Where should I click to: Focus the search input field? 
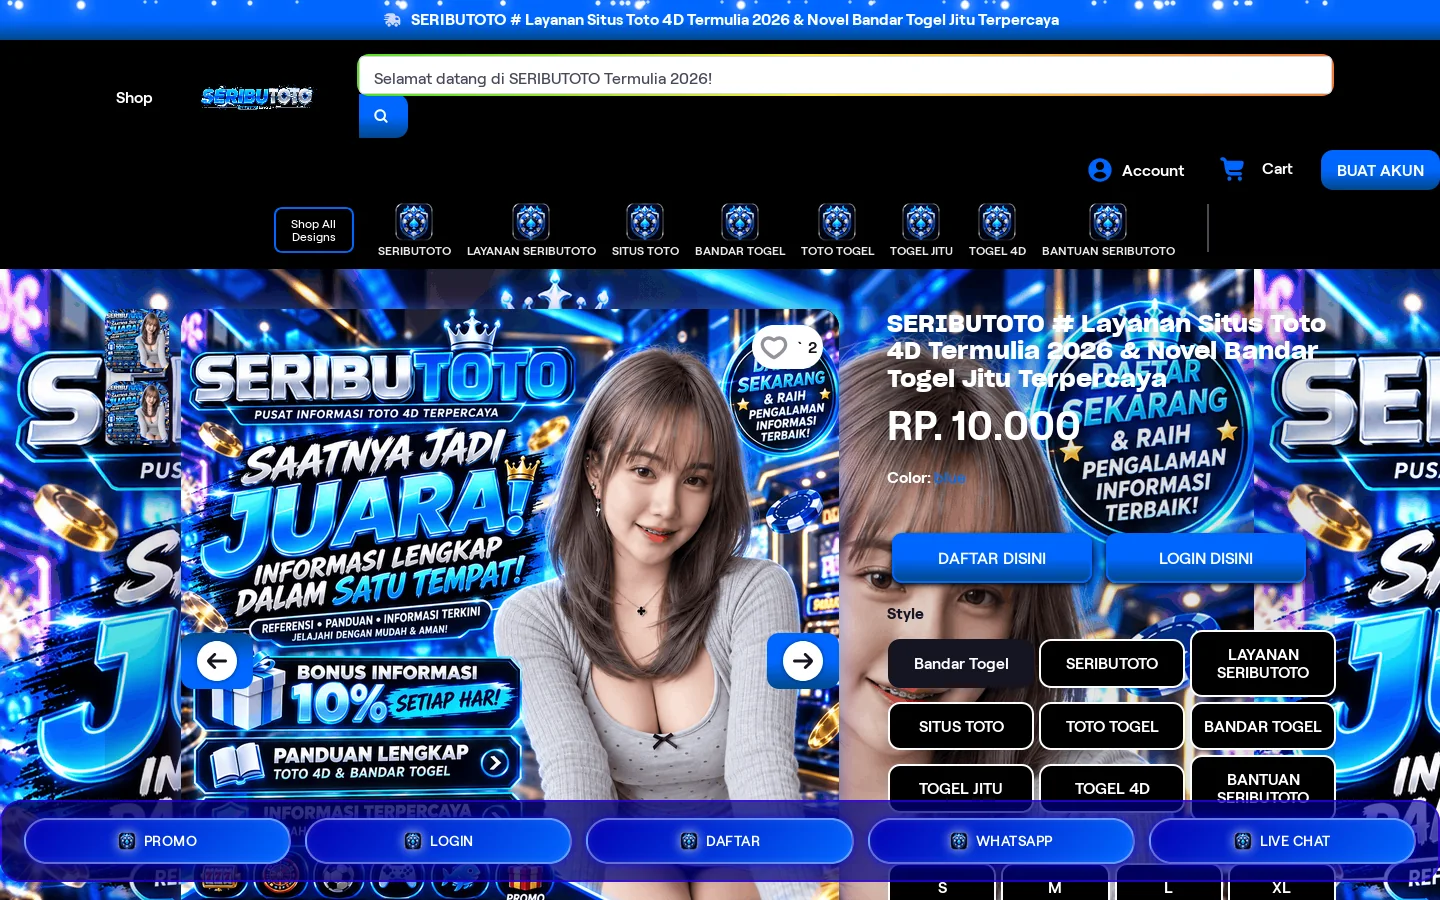[846, 76]
